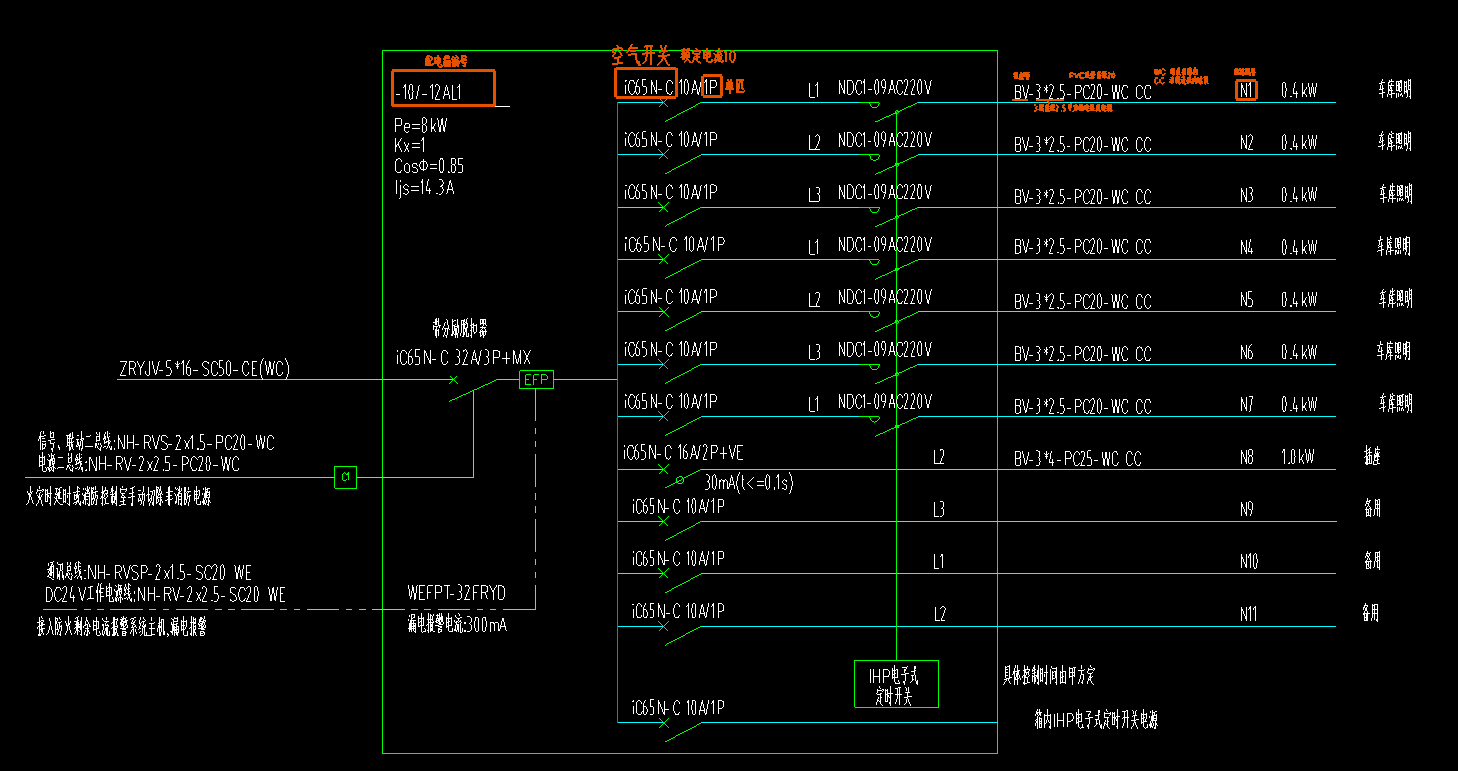1458x771 pixels.
Task: Select the iC65N-C 10A/1P label in row N10
Action: tap(679, 558)
